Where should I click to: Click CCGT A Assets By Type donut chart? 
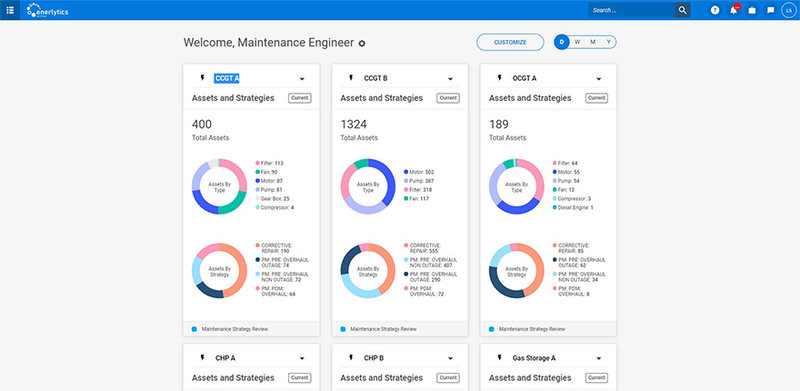(x=219, y=186)
